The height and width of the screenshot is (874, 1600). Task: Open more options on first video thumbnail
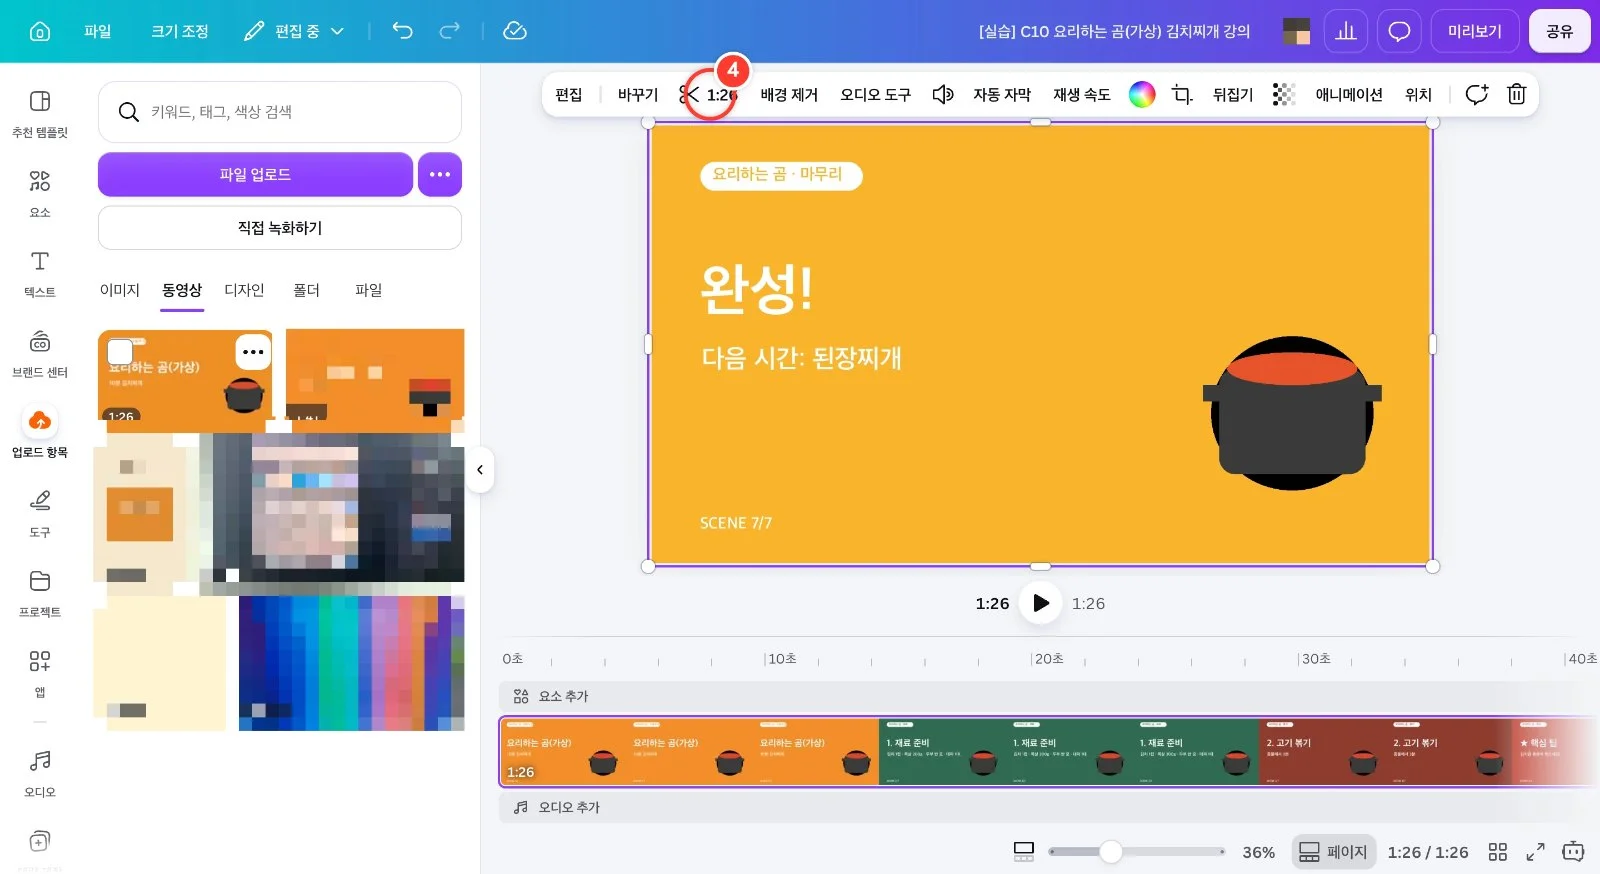click(x=253, y=352)
